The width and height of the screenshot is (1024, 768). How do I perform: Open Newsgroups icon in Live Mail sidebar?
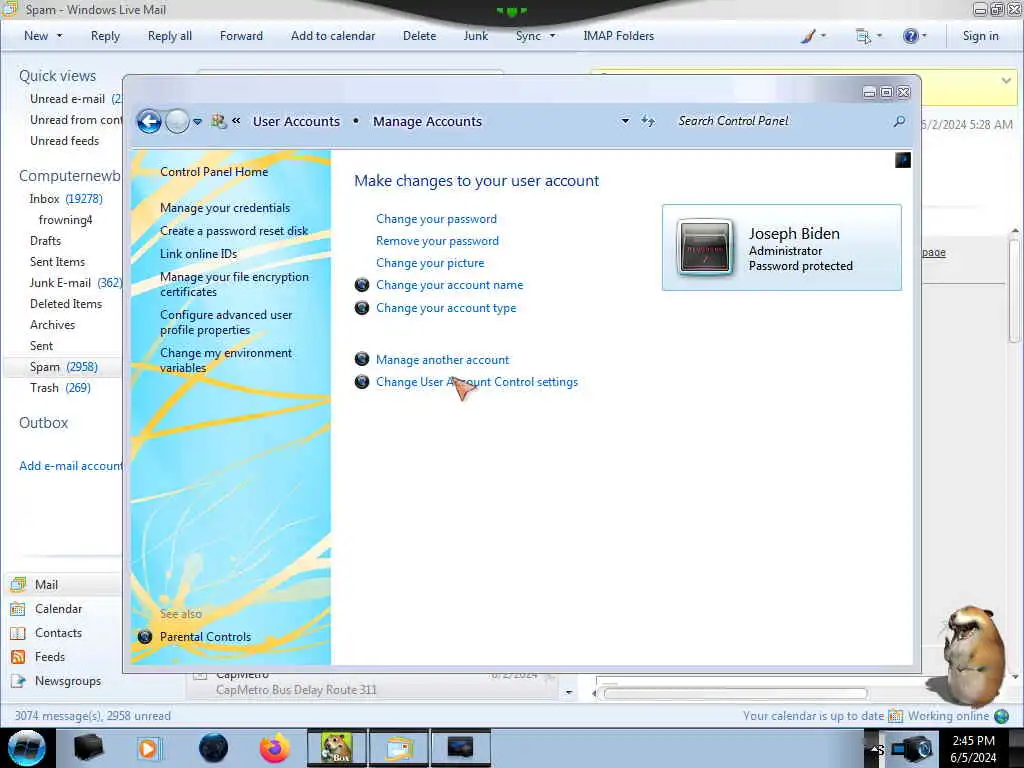(x=18, y=681)
